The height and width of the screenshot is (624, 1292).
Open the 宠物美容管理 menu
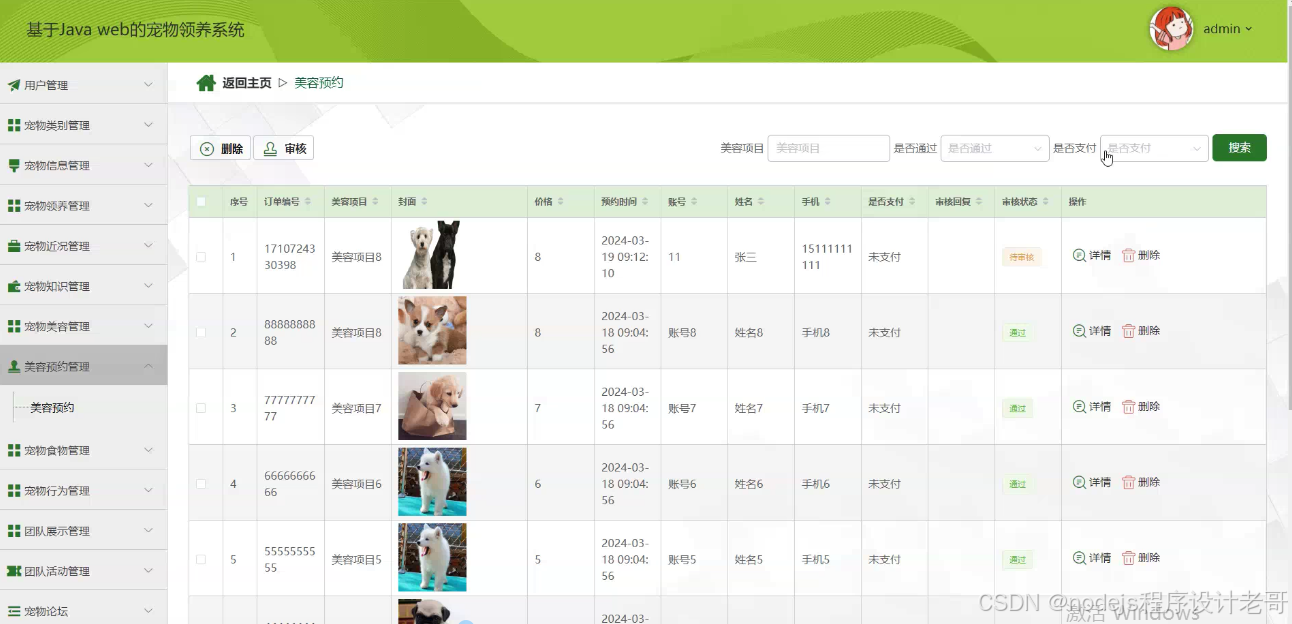click(x=83, y=326)
